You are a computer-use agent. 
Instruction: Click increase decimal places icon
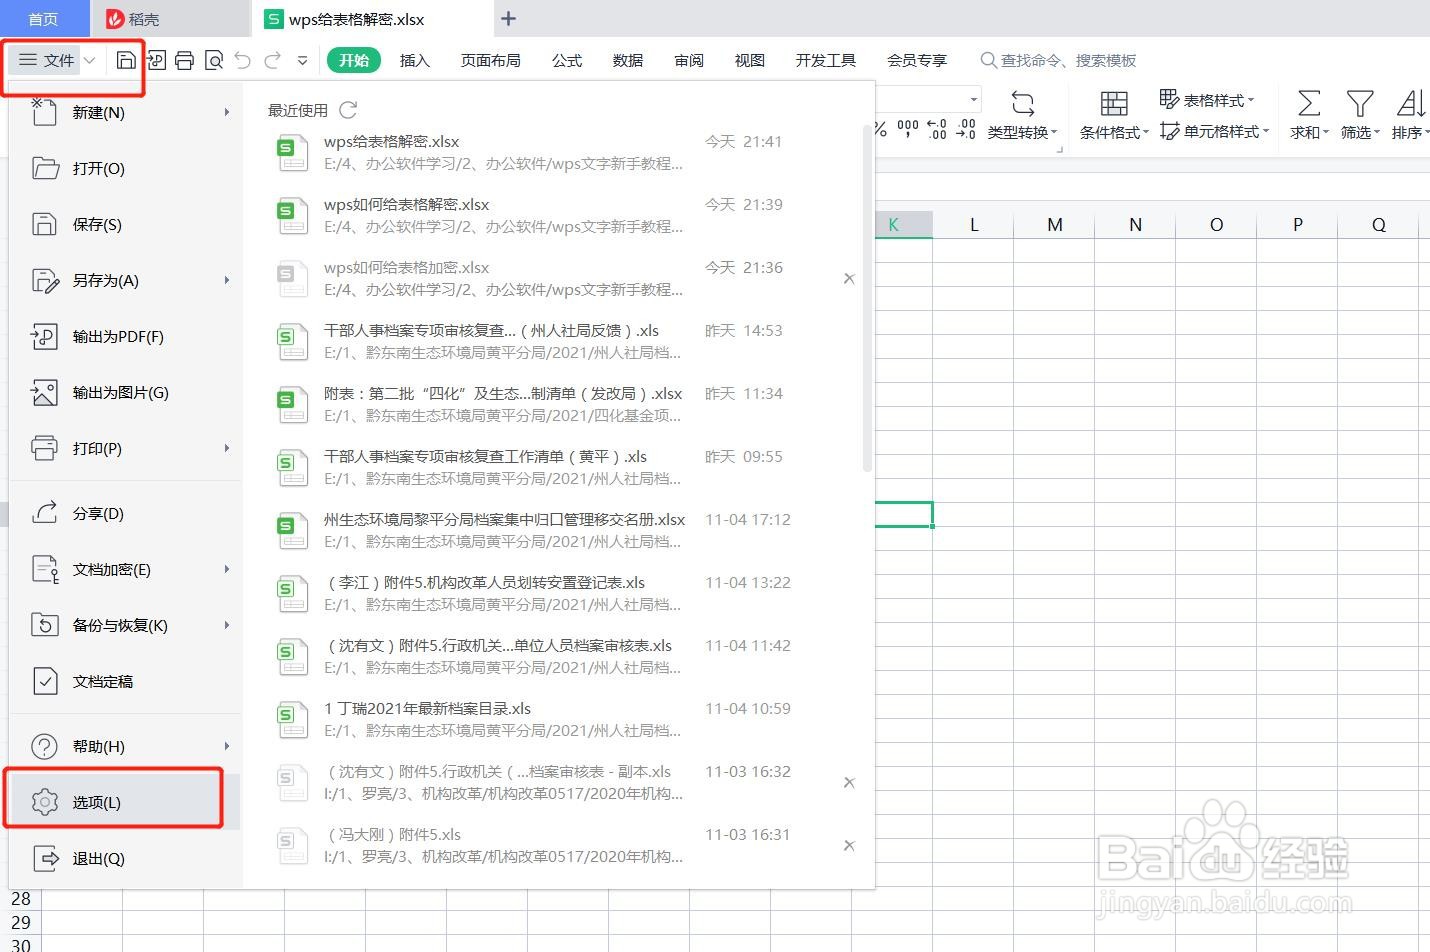[x=937, y=129]
